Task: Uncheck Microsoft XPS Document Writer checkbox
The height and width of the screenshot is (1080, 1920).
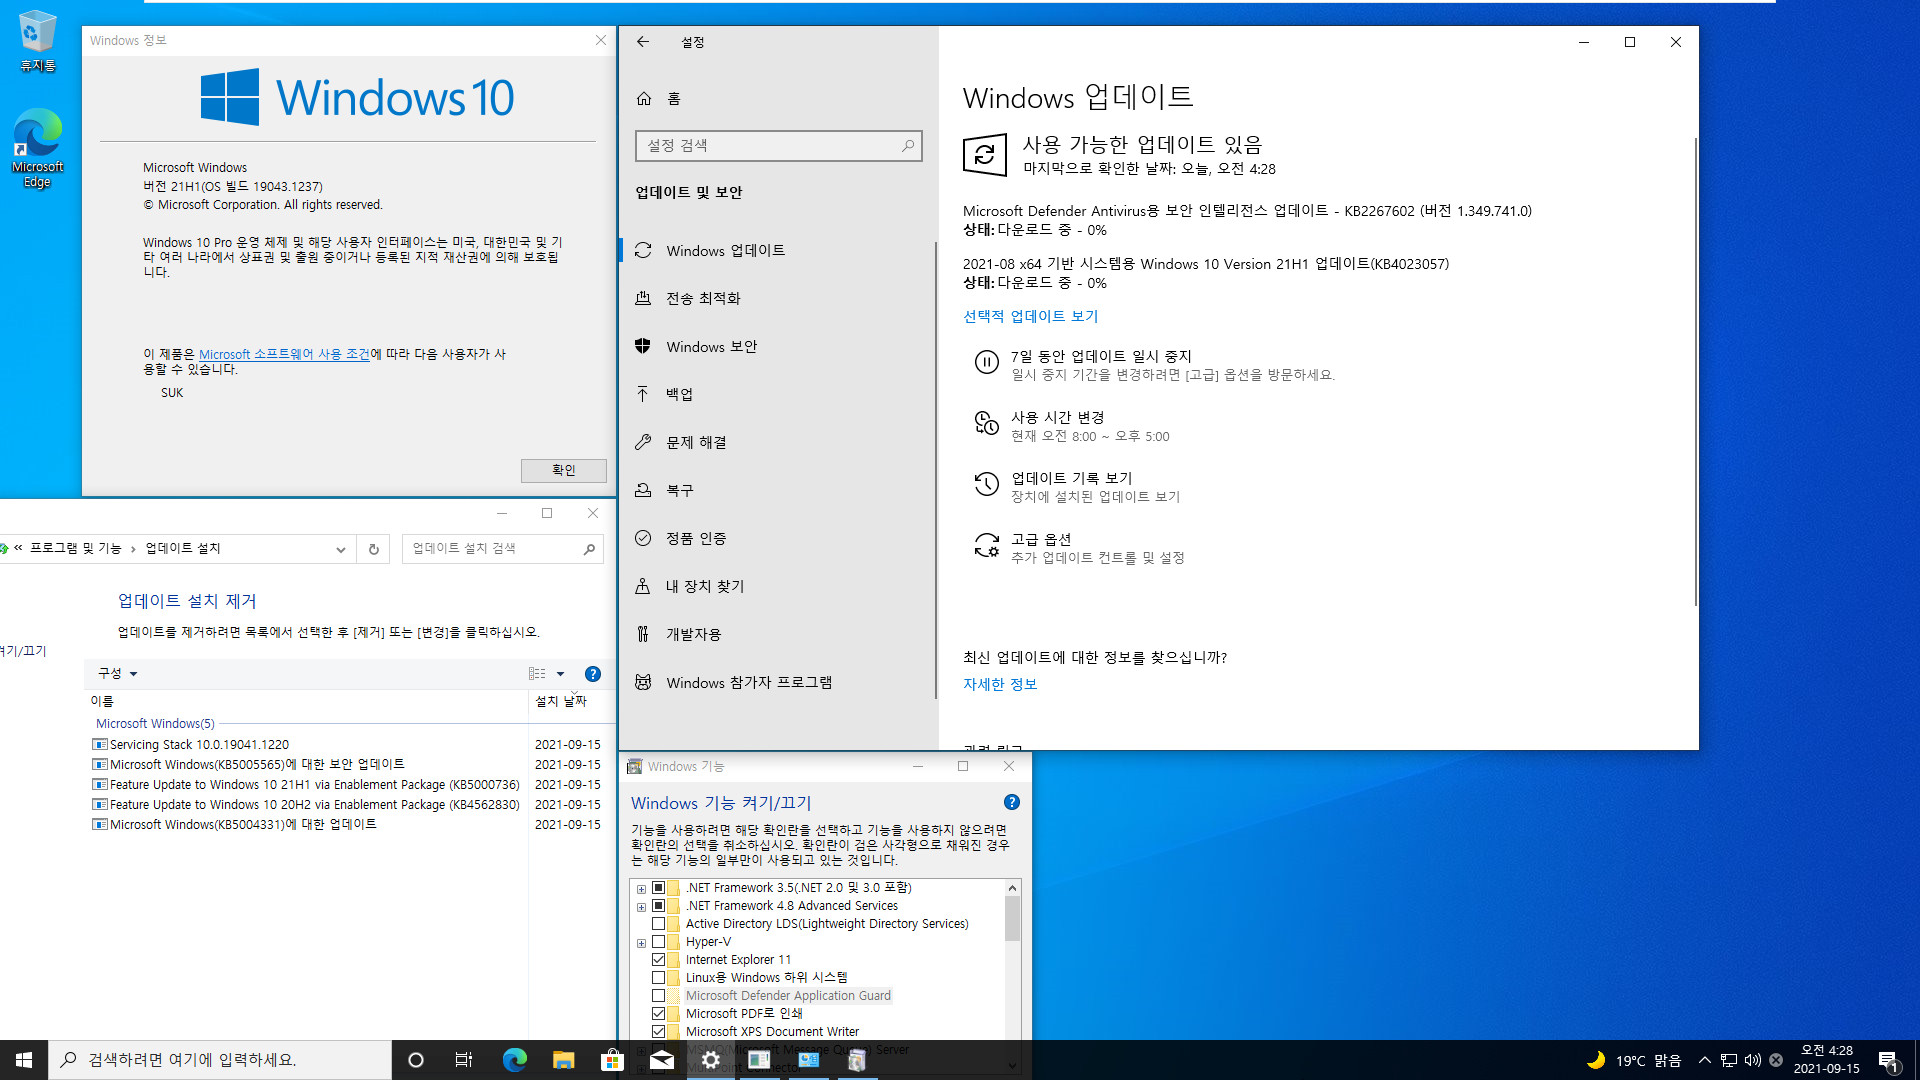Action: 658,1032
